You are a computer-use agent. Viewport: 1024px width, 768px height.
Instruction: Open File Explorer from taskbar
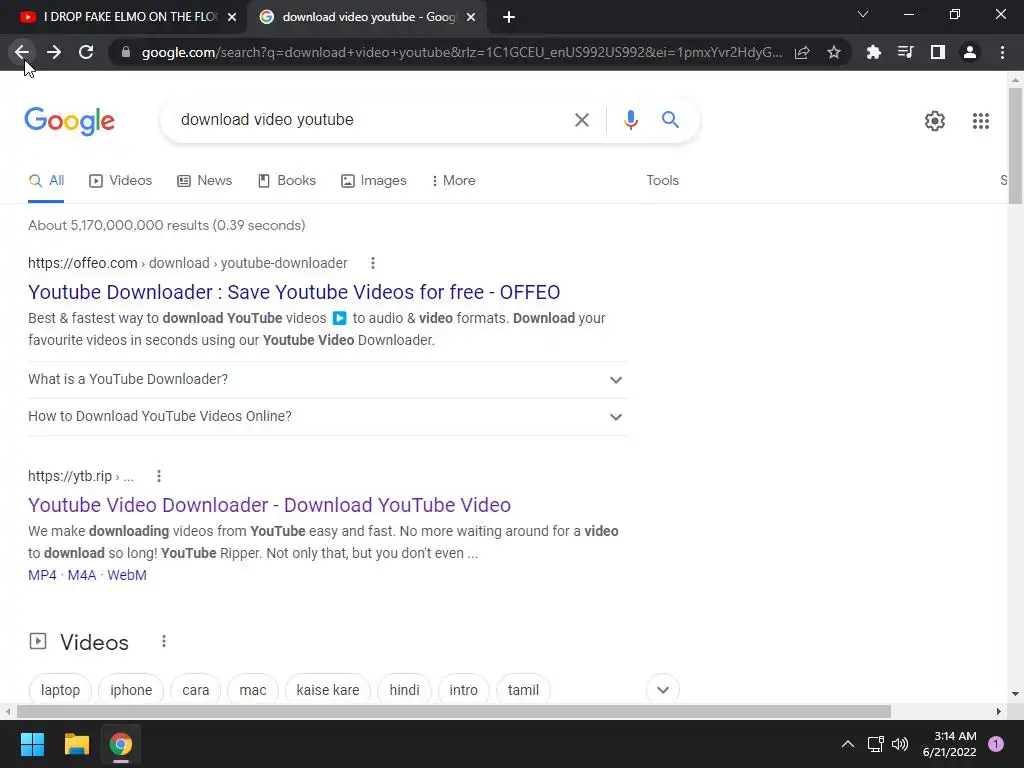(x=76, y=744)
